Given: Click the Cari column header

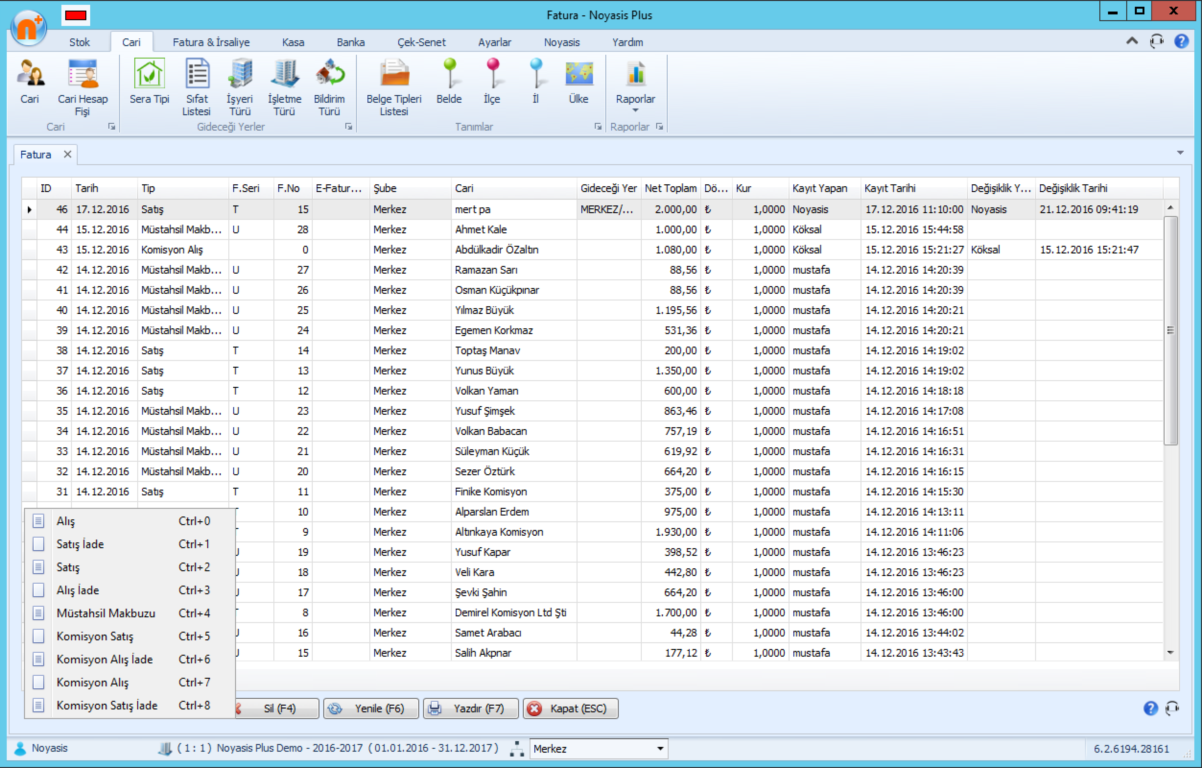Looking at the screenshot, I should (x=514, y=188).
